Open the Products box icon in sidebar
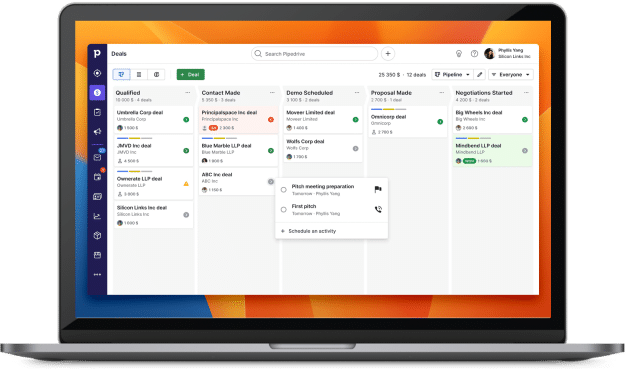Viewport: 626px width, 380px height. (x=97, y=236)
